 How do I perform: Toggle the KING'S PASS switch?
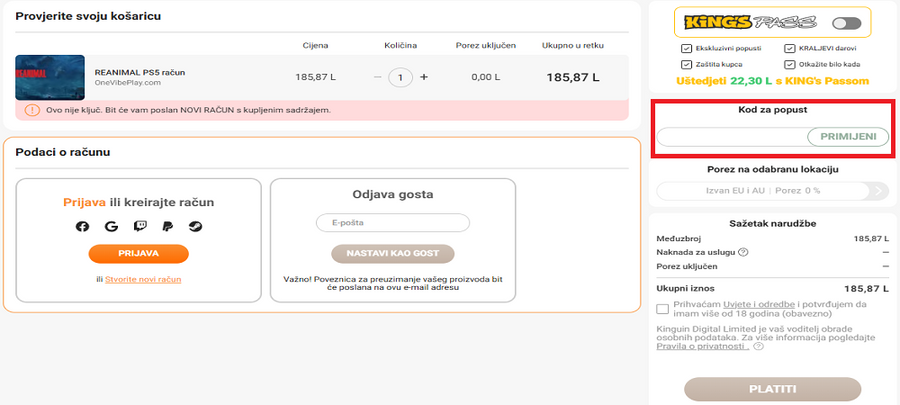tap(847, 24)
